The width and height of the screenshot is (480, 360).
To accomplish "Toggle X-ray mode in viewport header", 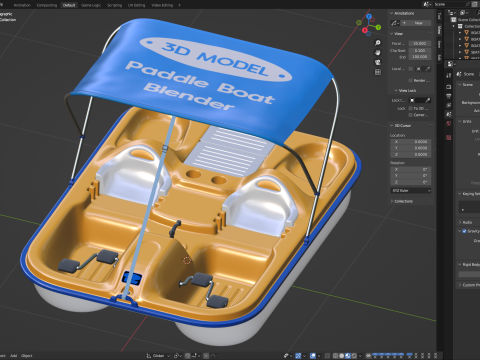I will 328,356.
